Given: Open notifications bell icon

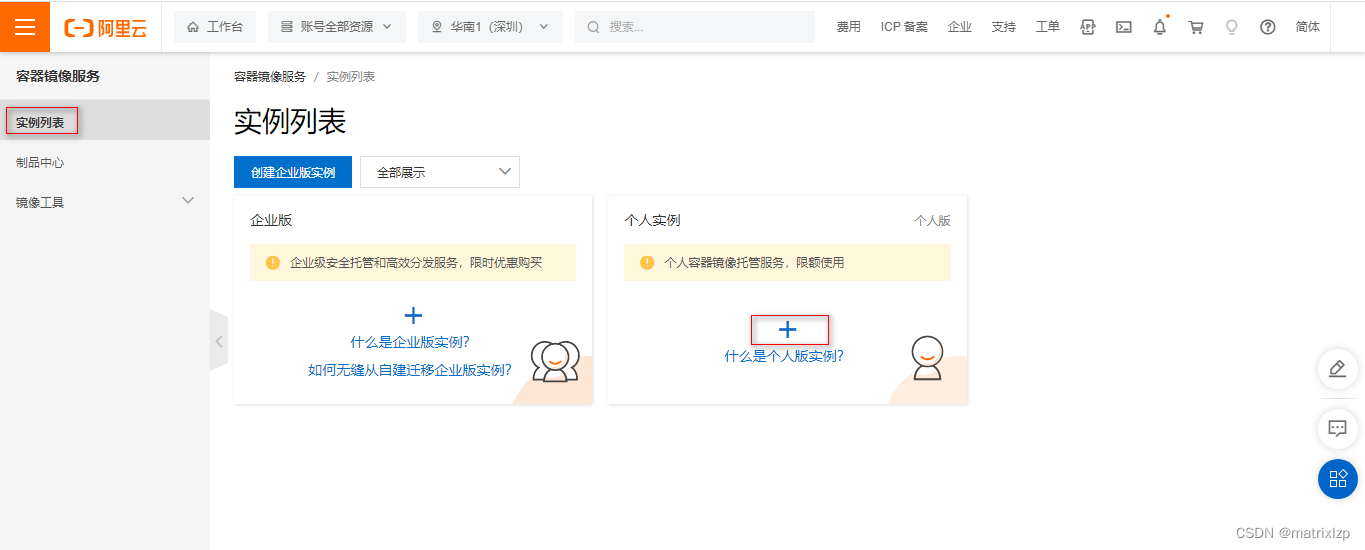Looking at the screenshot, I should coord(1160,27).
